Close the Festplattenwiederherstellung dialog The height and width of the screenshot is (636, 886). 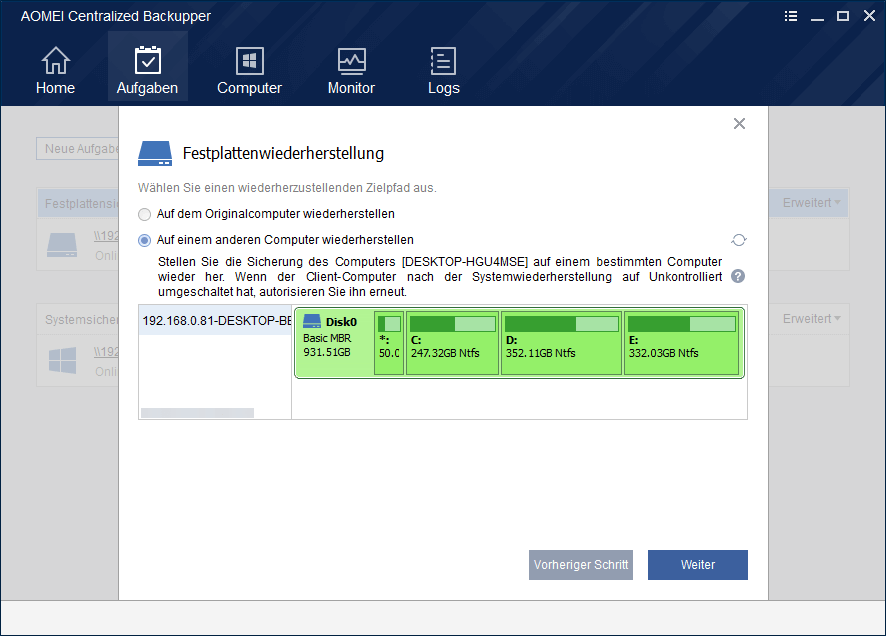(x=739, y=124)
